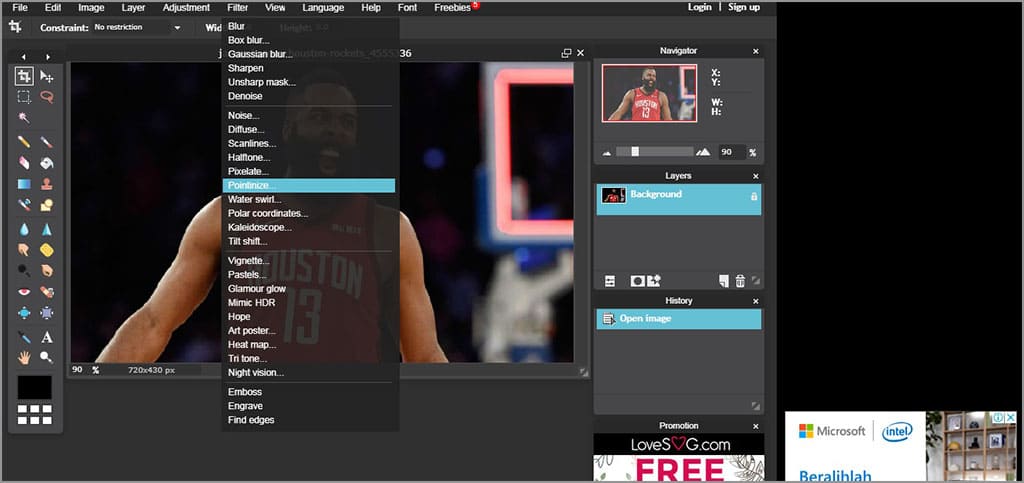Screen dimensions: 1024x483
Task: Toggle the Background layer lock
Action: [753, 196]
